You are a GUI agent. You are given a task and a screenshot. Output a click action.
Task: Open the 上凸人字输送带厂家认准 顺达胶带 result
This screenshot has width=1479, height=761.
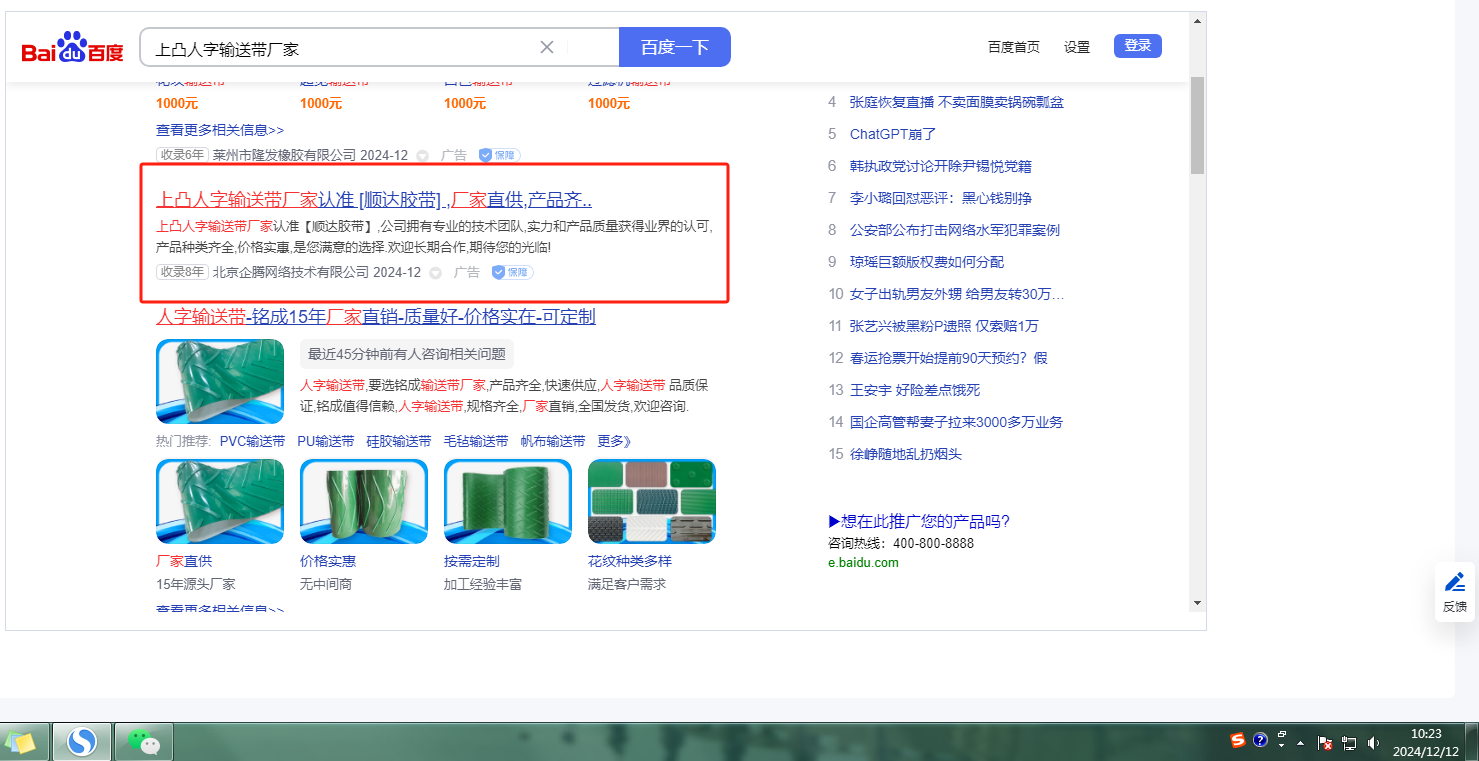(x=374, y=199)
